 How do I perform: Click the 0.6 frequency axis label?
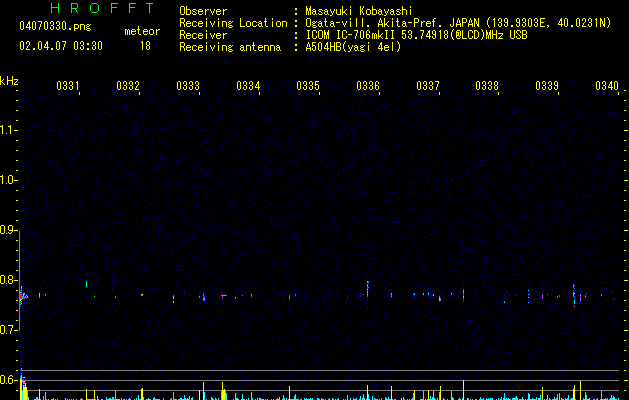(8, 380)
